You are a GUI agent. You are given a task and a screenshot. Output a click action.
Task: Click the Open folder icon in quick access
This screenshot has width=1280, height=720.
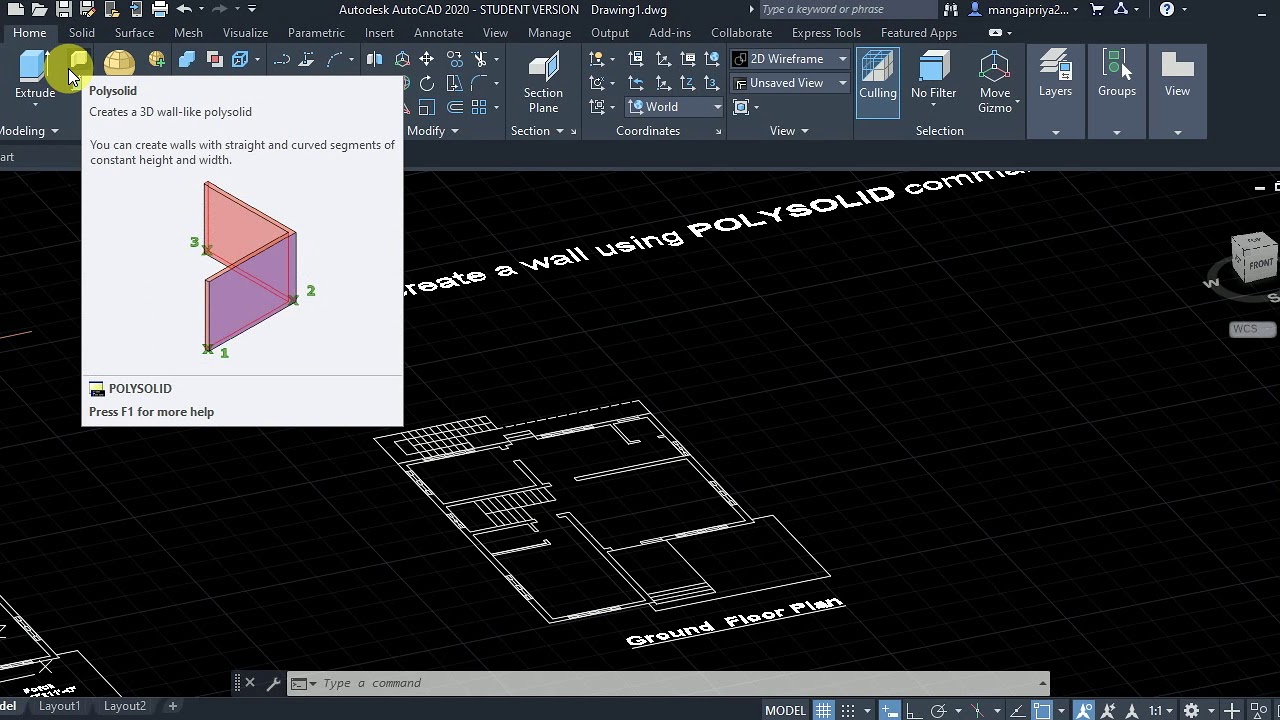tap(39, 10)
